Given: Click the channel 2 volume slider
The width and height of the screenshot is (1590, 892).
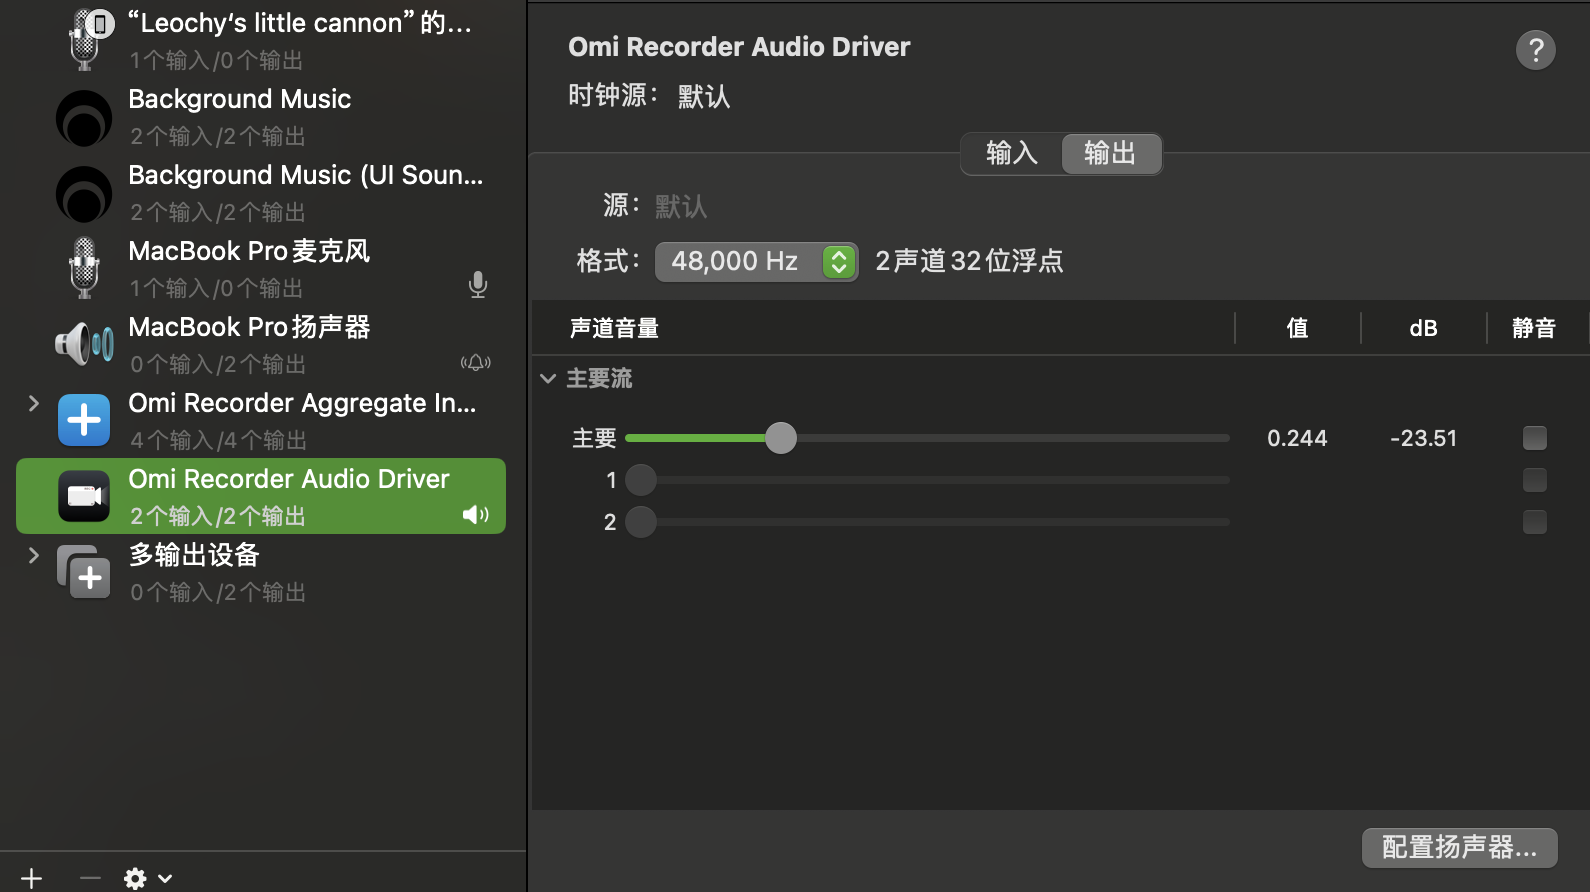Looking at the screenshot, I should (x=928, y=522).
